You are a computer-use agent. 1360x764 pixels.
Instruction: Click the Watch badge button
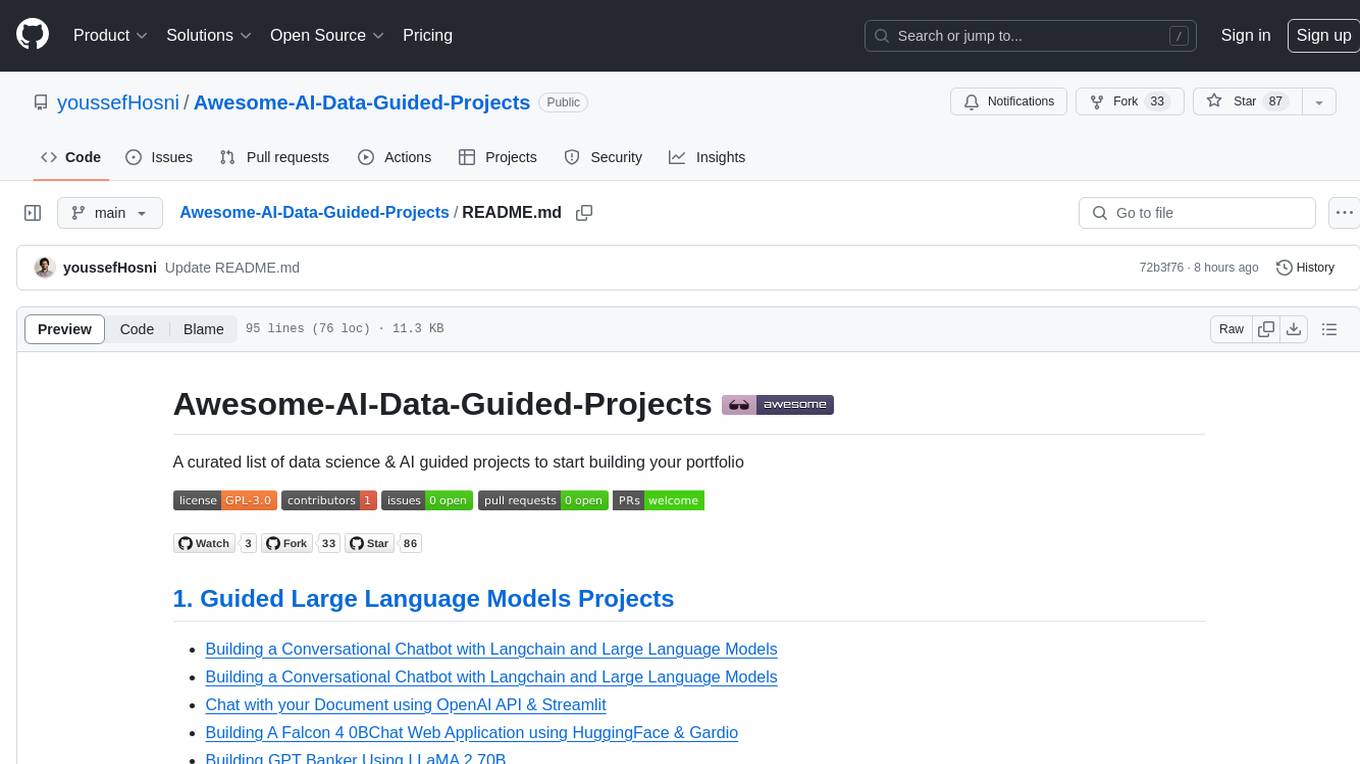(204, 543)
